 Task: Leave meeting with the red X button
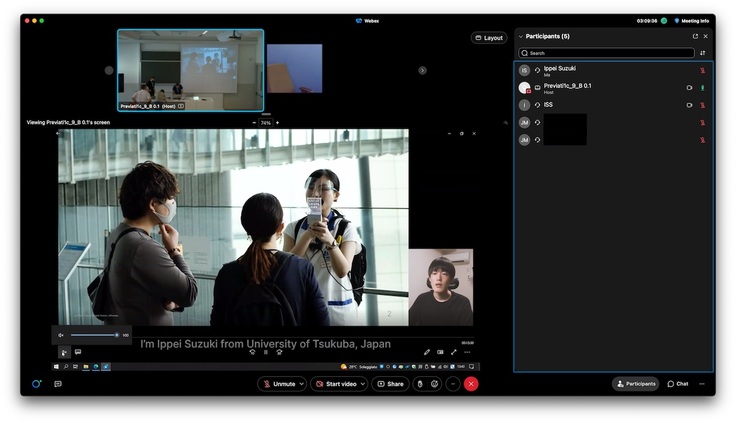click(471, 384)
